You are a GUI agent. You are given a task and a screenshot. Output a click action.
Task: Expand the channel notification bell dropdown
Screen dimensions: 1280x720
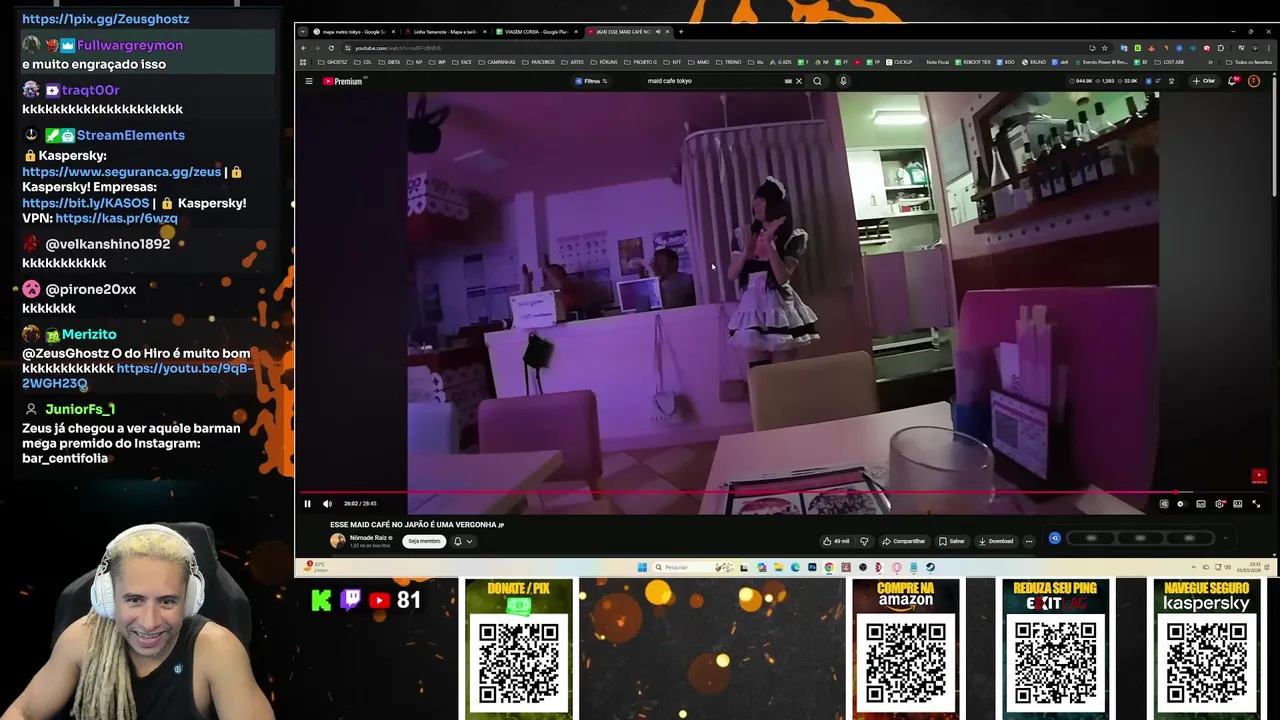click(462, 541)
